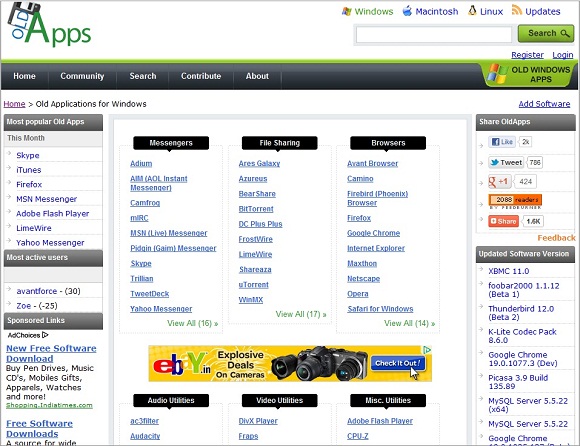Open the Updates RSS feed icon
Viewport: 580px width, 446px height.
pos(516,10)
